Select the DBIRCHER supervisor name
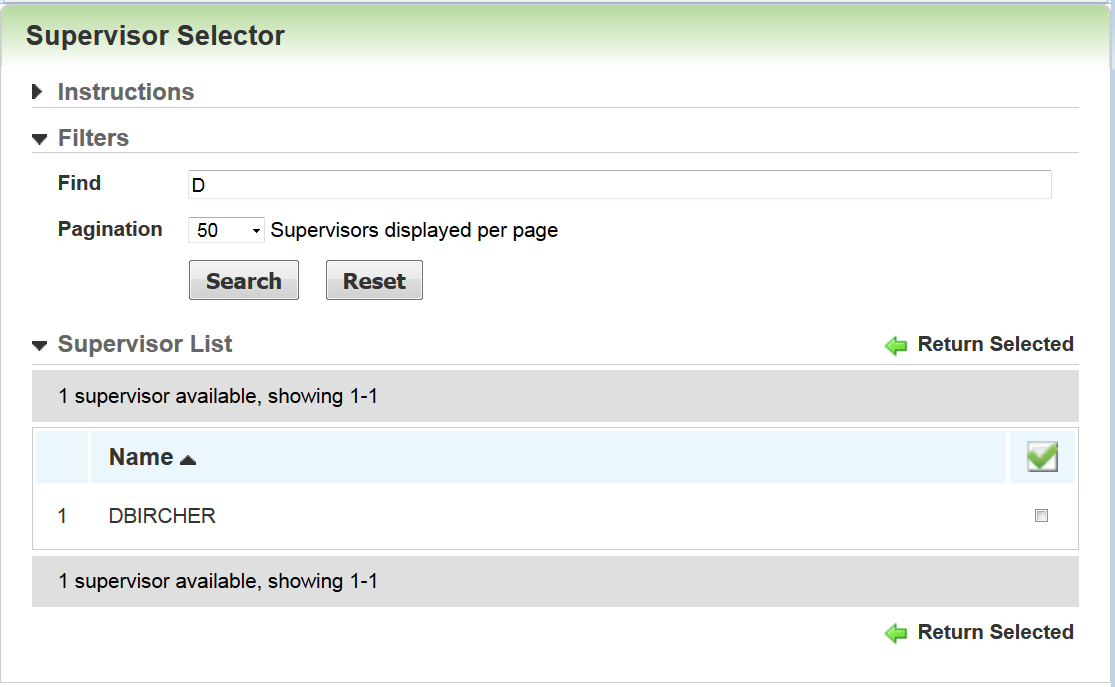This screenshot has height=687, width=1115. coord(162,516)
